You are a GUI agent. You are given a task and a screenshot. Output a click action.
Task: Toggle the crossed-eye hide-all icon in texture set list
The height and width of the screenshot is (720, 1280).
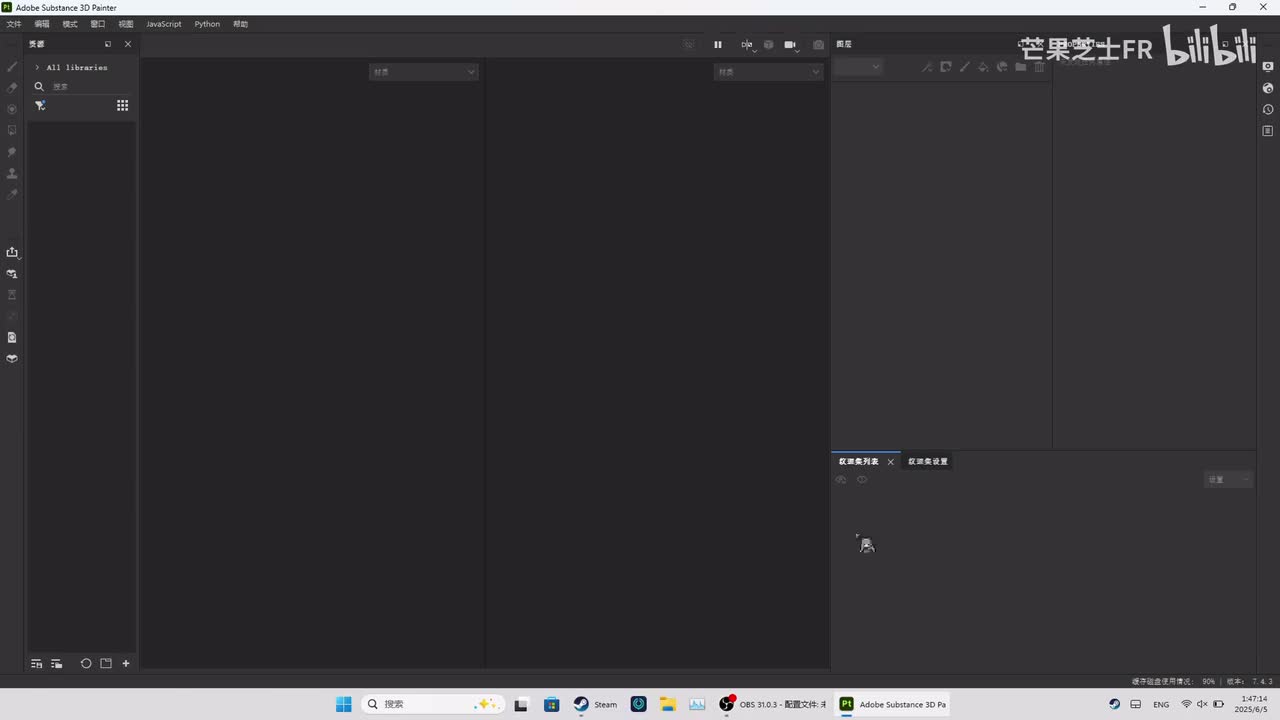(x=841, y=480)
